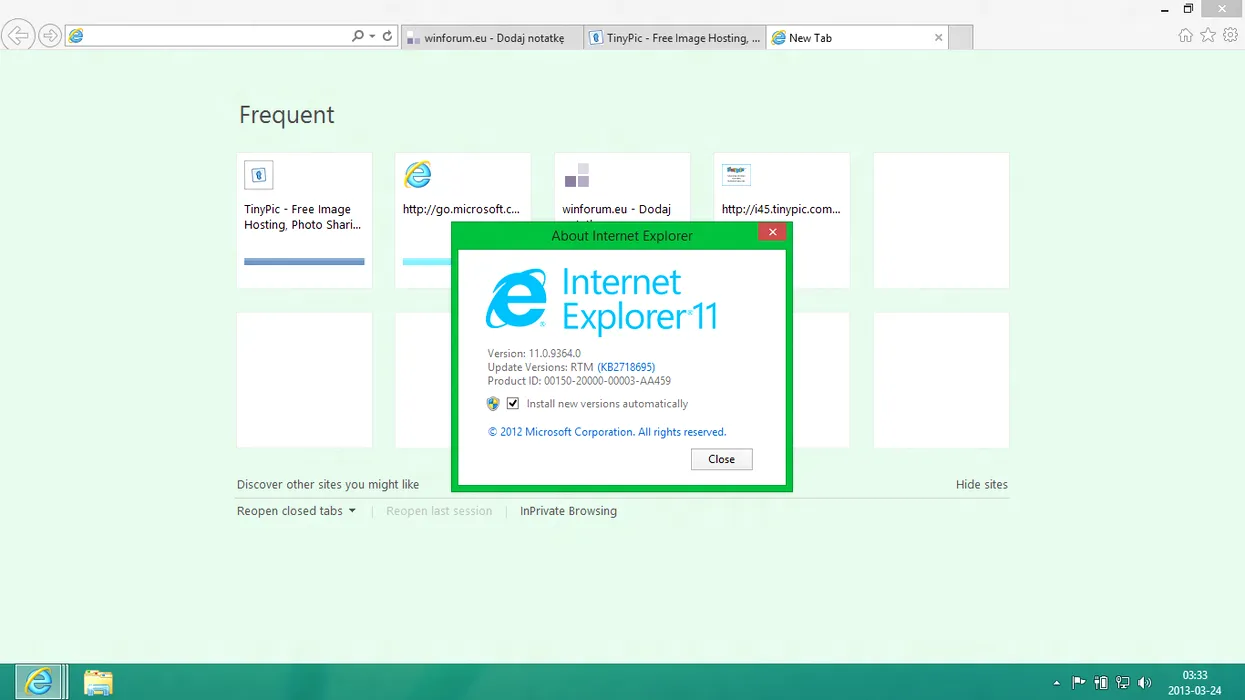
Task: Close the New Tab using its X
Action: 938,38
